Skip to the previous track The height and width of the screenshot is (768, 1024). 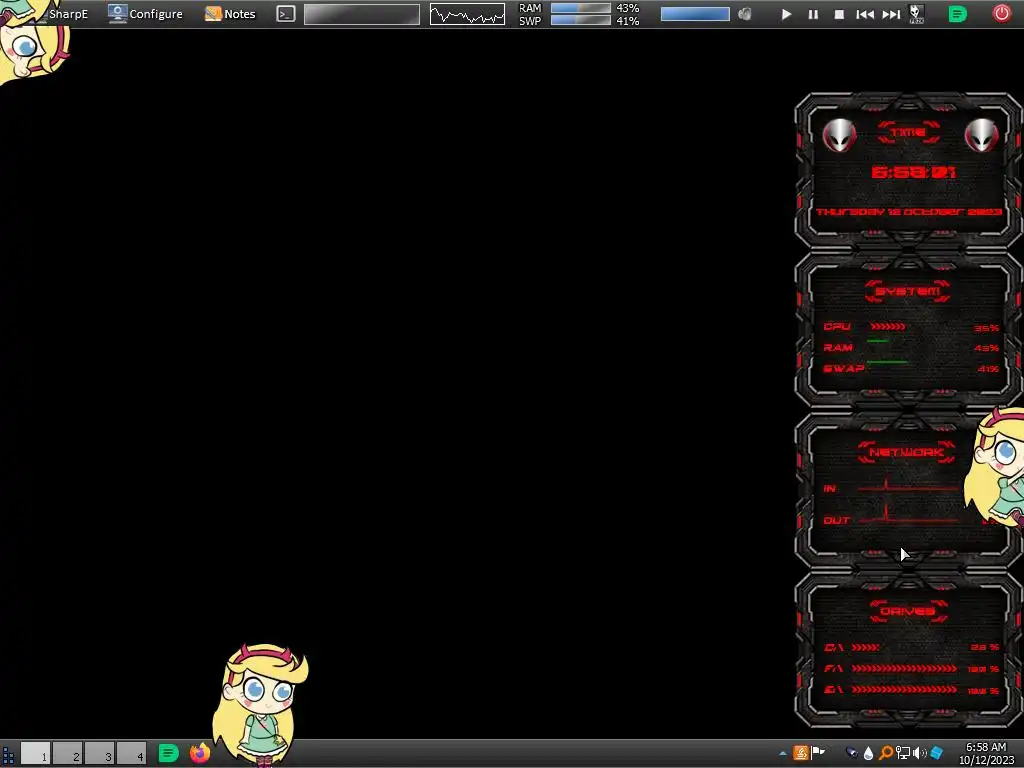coord(865,14)
